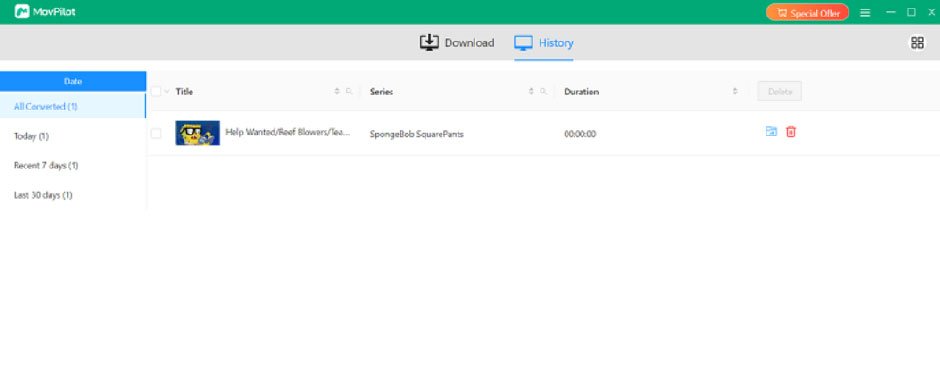The height and width of the screenshot is (386, 940).
Task: Click the MovPilot logo icon
Action: click(22, 11)
